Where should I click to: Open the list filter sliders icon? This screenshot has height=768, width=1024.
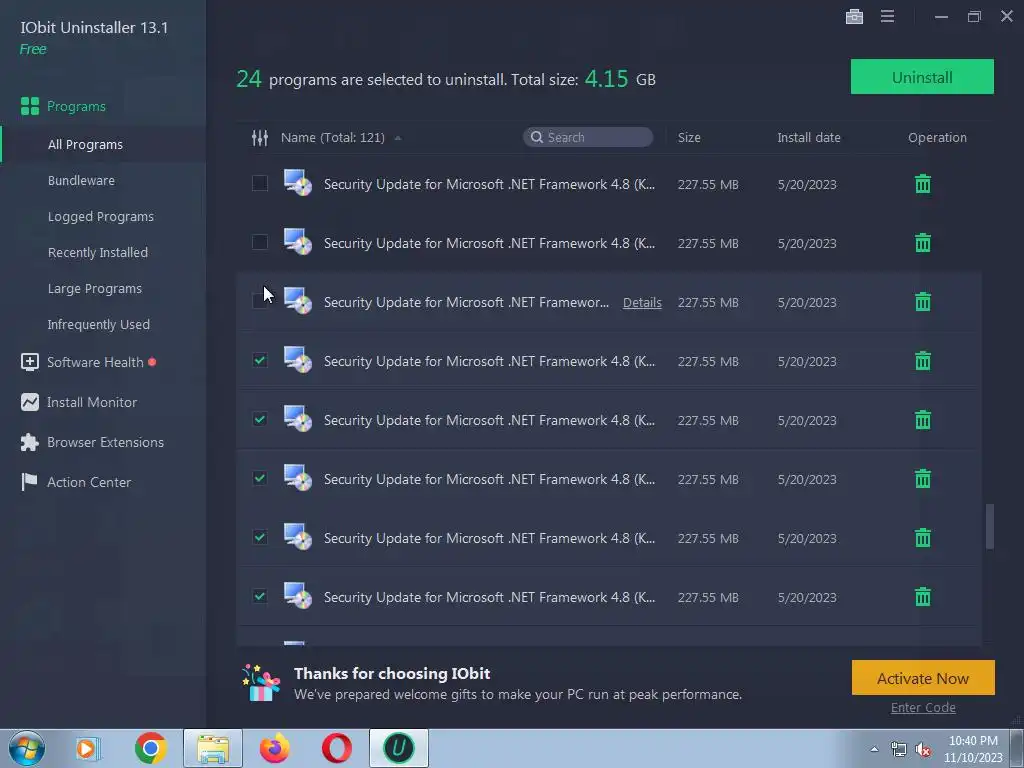pyautogui.click(x=260, y=138)
